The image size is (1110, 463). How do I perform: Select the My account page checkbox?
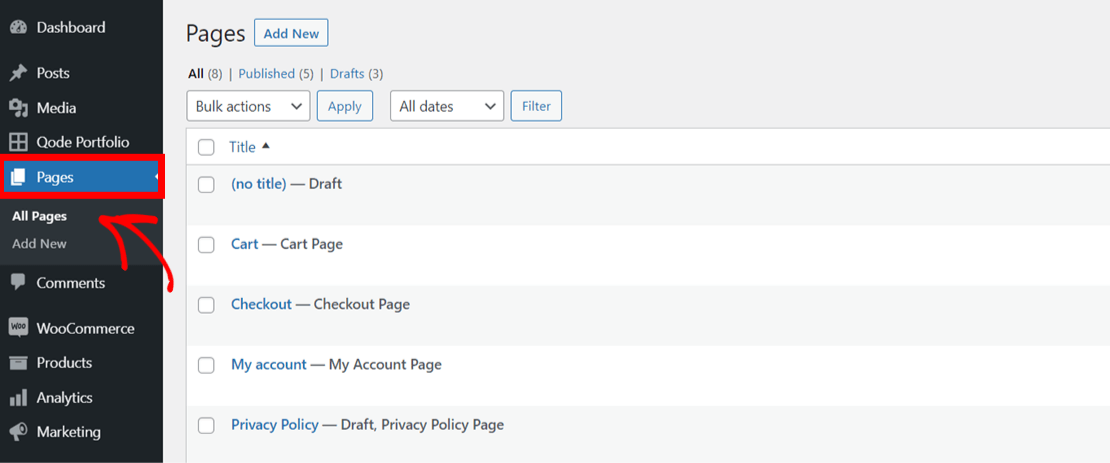tap(206, 365)
